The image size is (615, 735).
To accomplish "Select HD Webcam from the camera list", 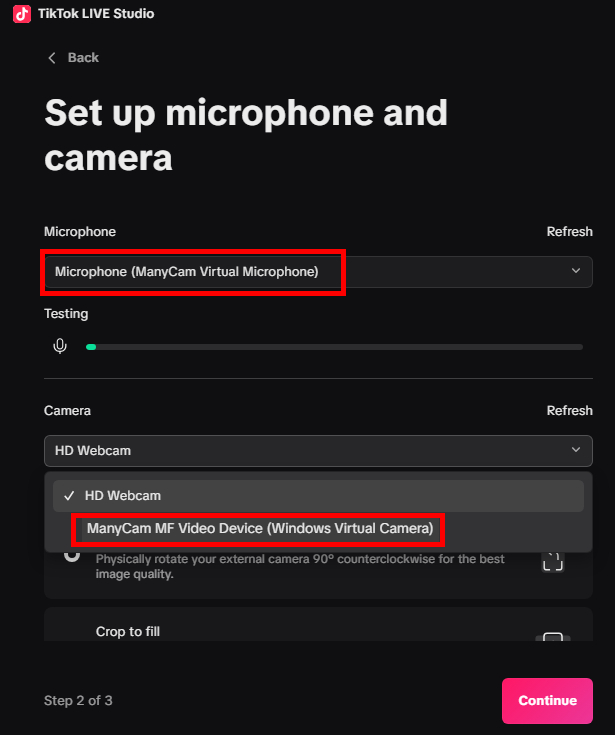I will pos(123,495).
